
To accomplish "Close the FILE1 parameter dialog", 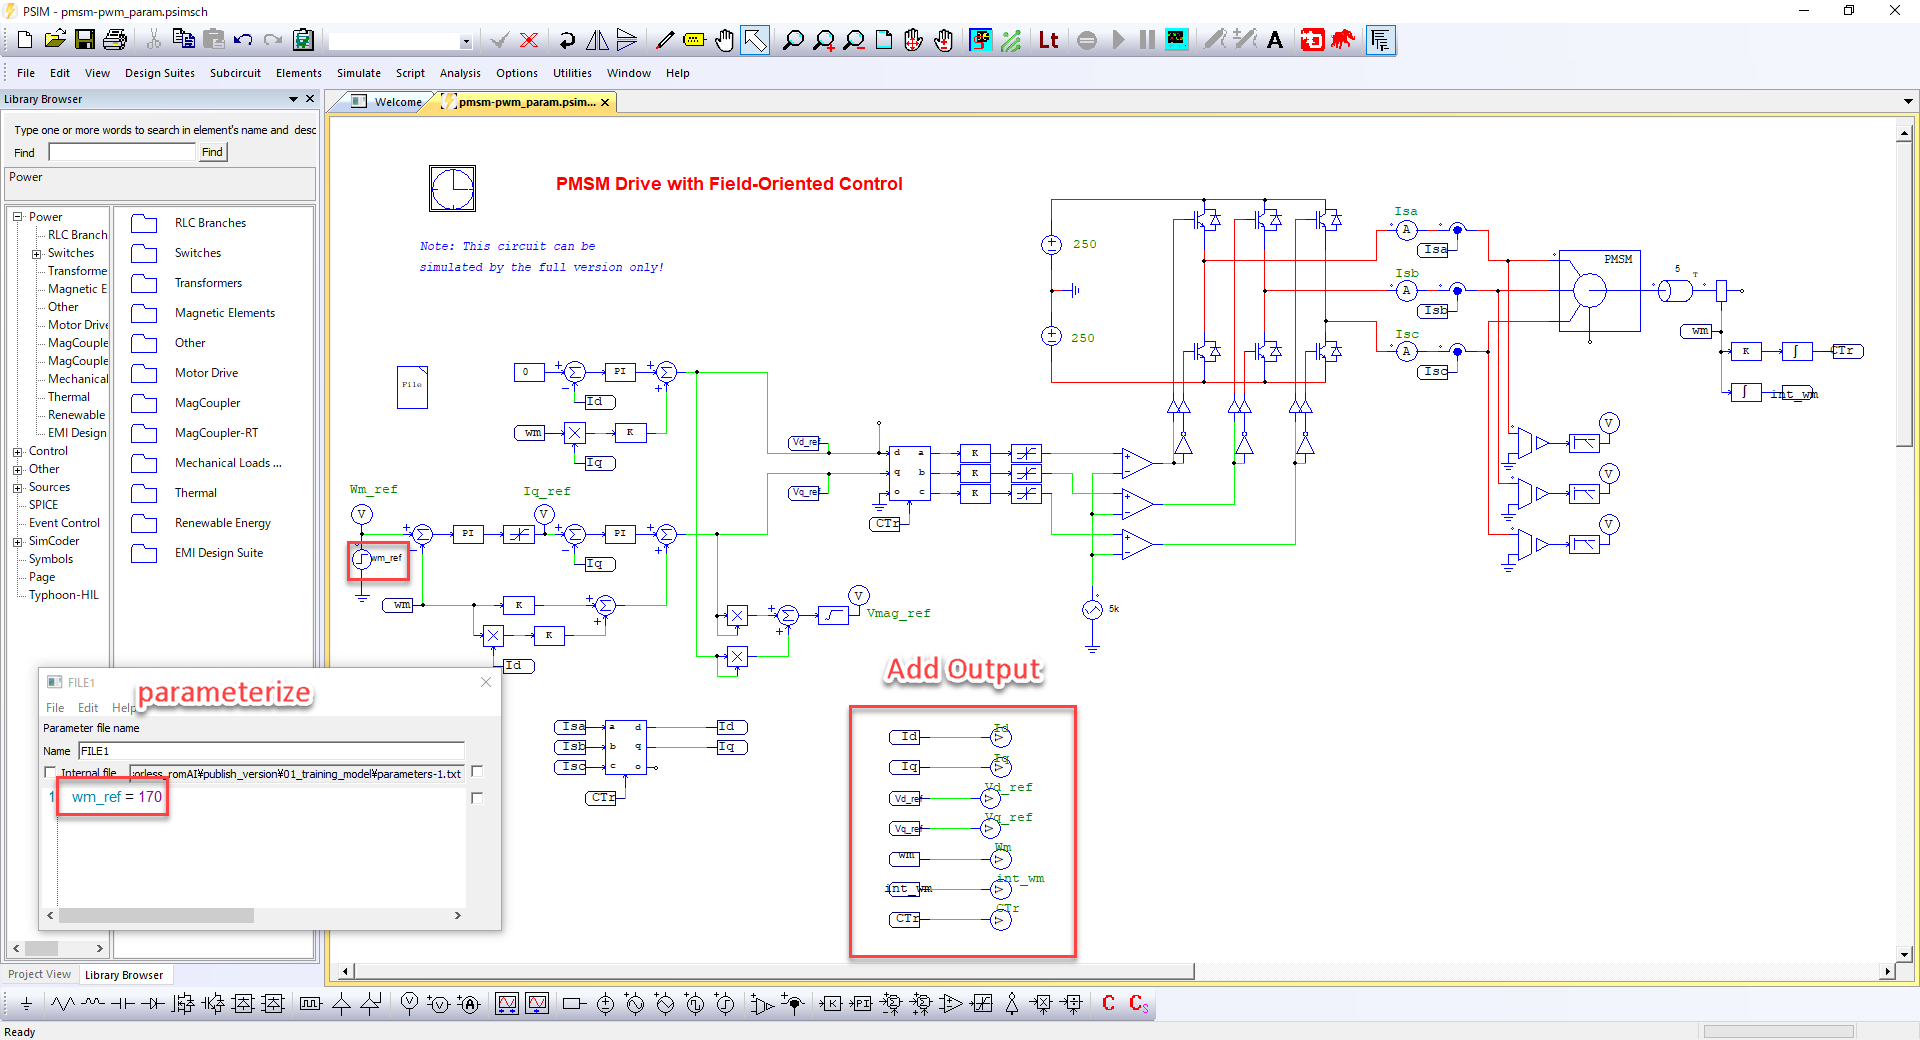I will pos(486,682).
